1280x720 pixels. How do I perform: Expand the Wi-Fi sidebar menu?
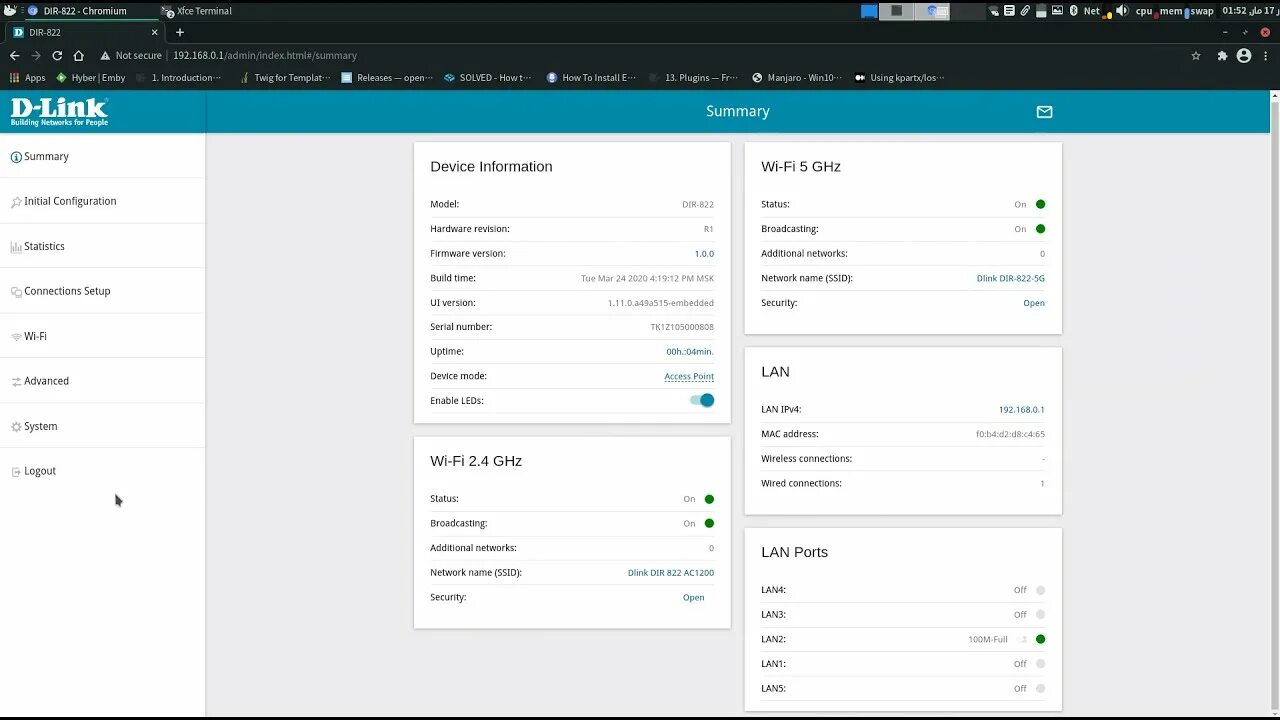pyautogui.click(x=102, y=336)
